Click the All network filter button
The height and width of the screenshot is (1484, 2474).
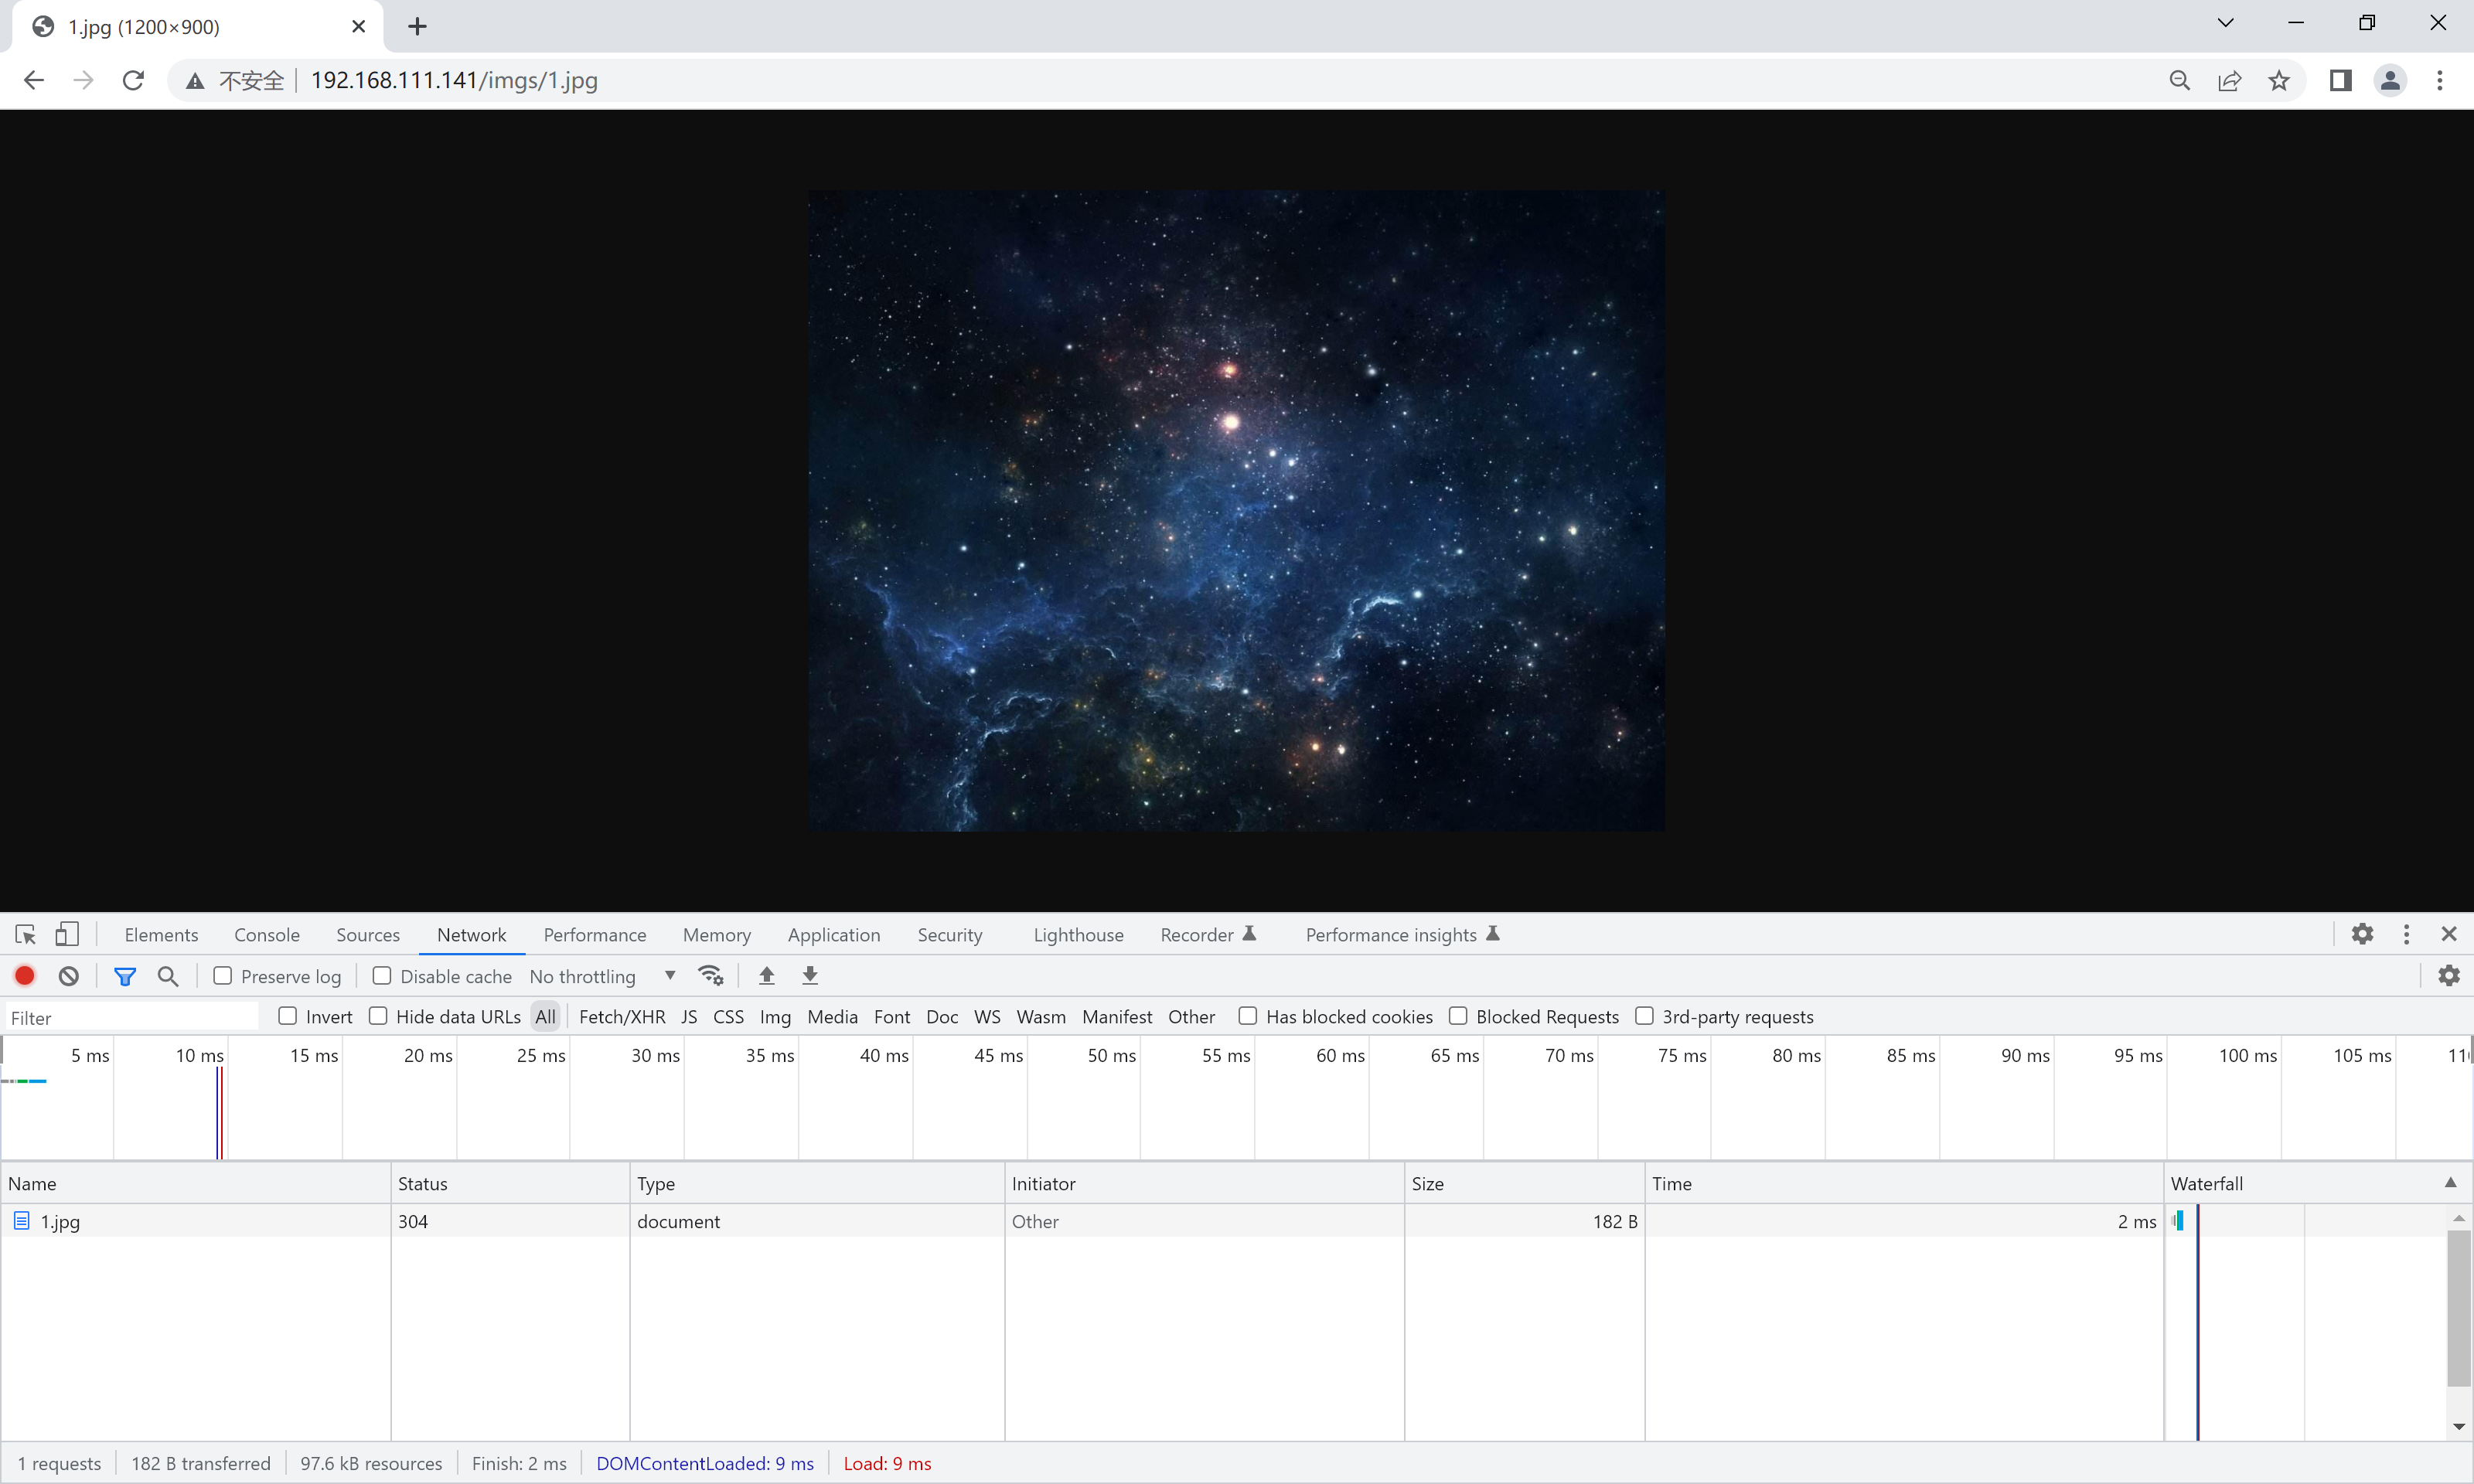(x=543, y=1016)
